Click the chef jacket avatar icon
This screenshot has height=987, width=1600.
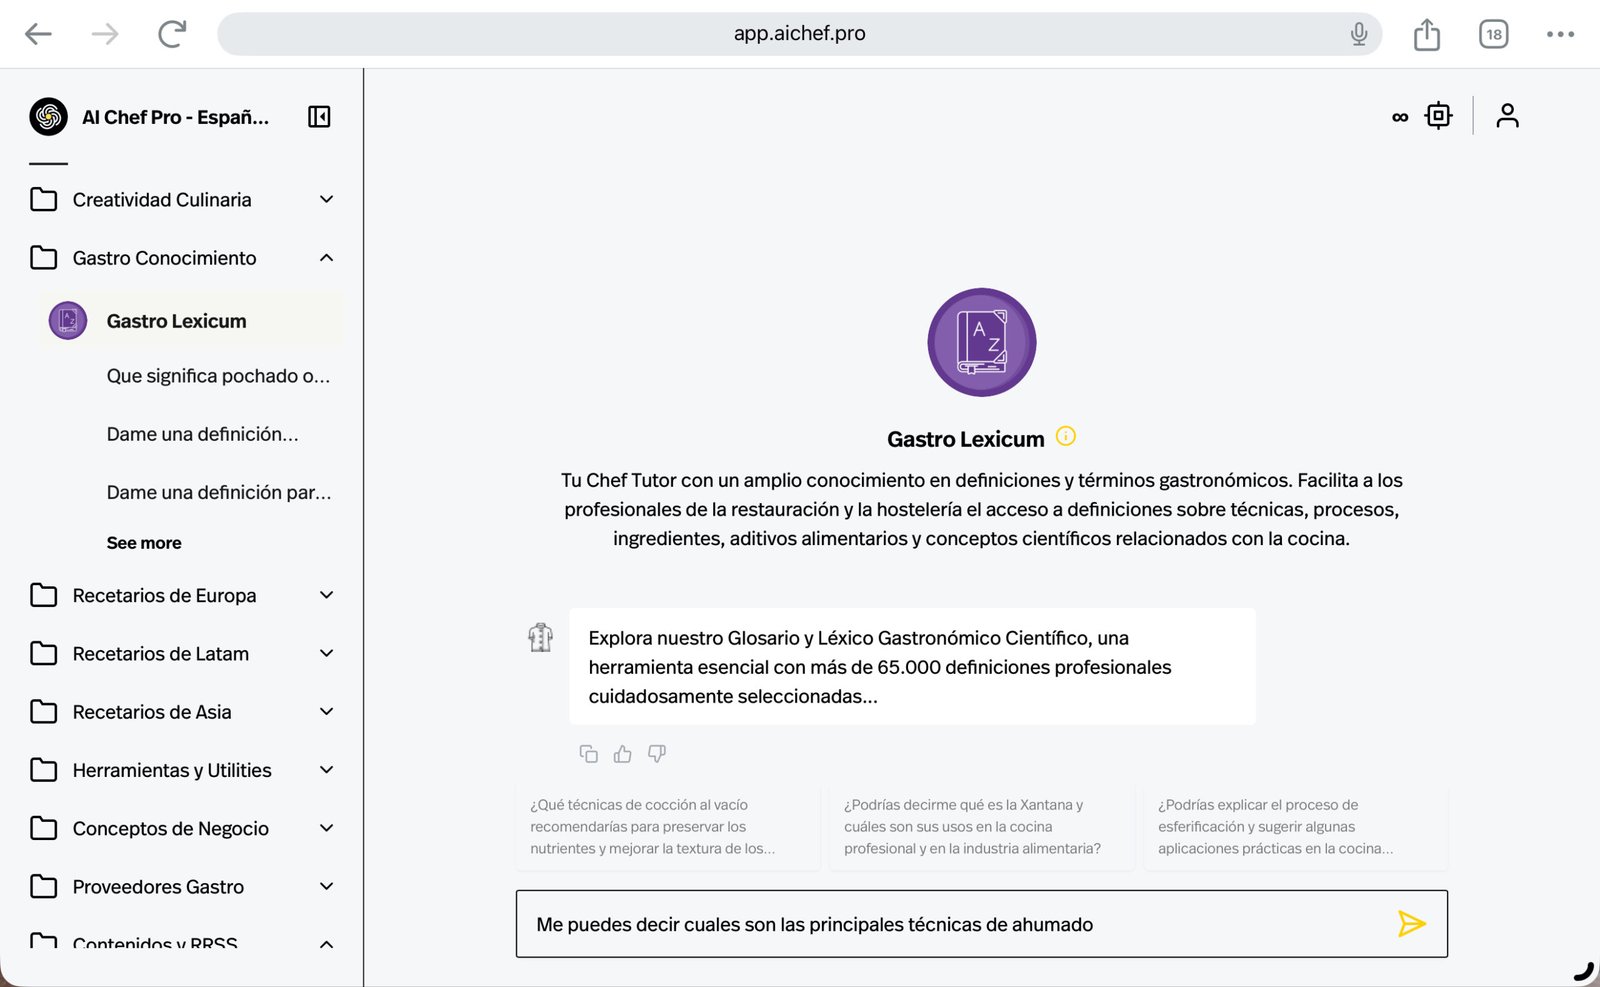point(540,637)
